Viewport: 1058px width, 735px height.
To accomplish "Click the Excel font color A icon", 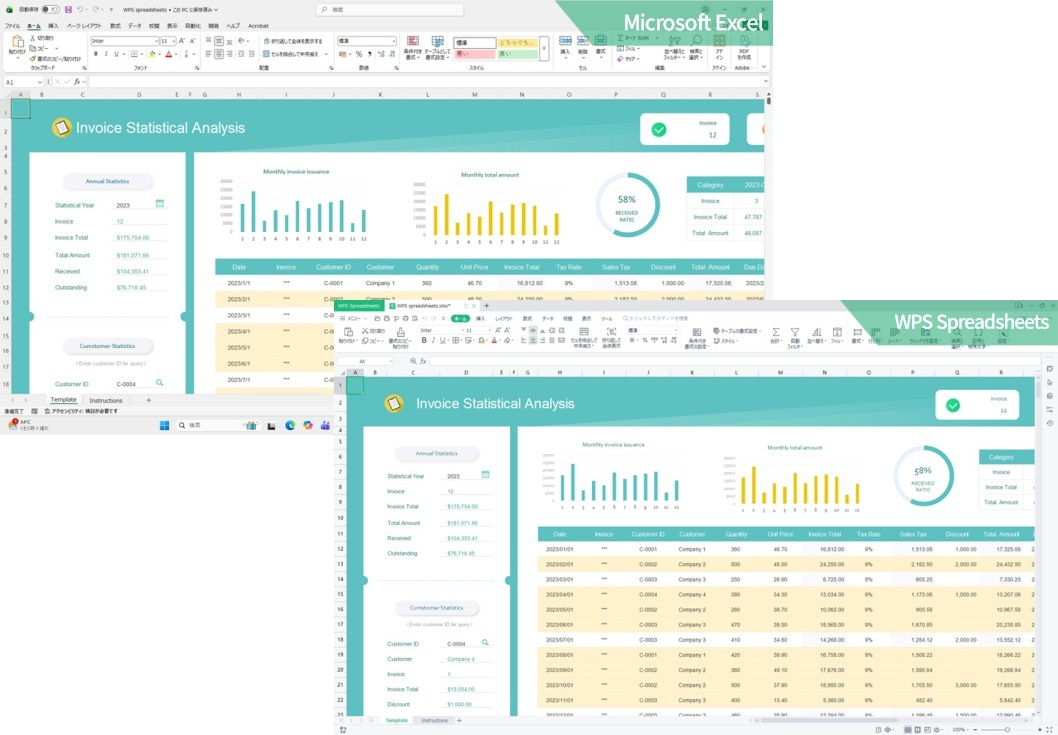I will pyautogui.click(x=169, y=54).
